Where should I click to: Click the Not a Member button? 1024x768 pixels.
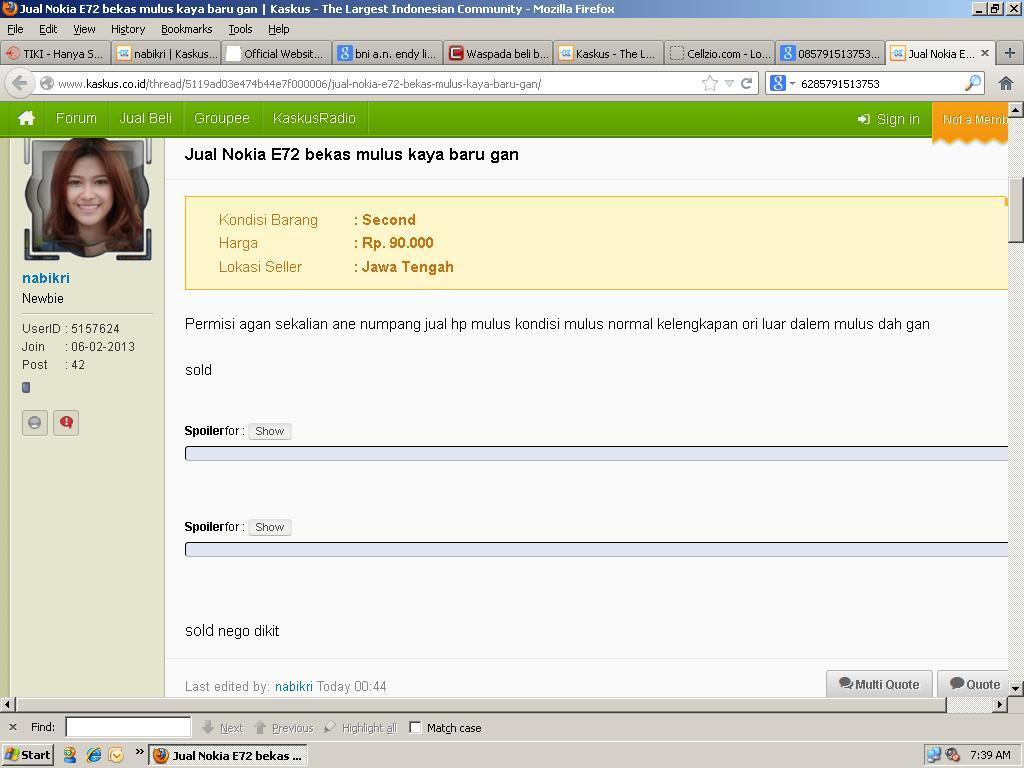pyautogui.click(x=970, y=120)
